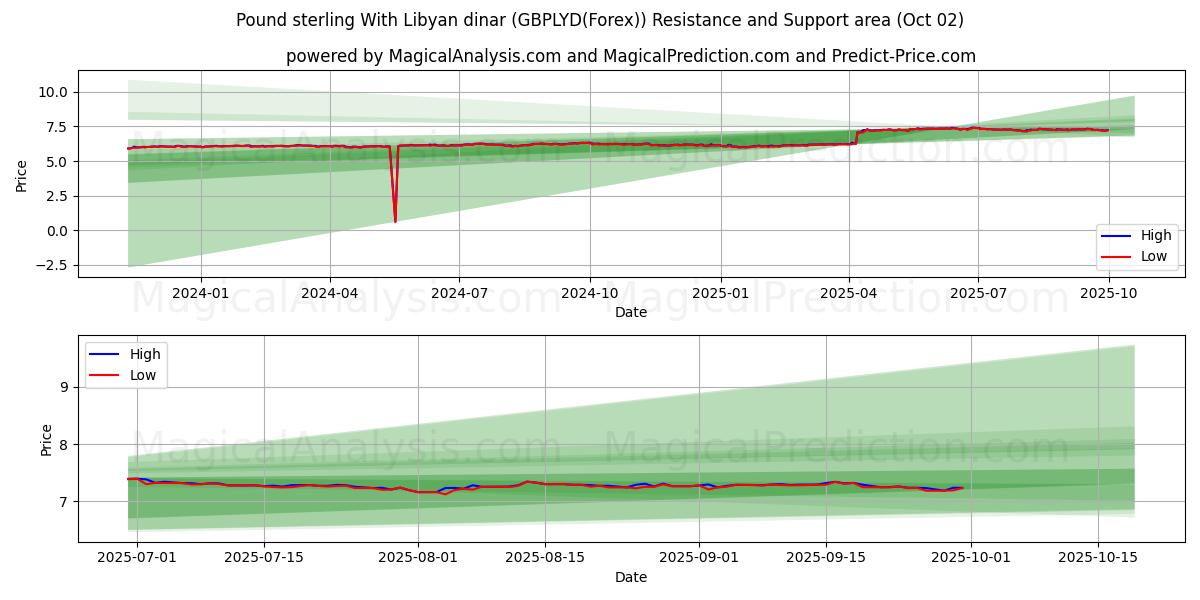Click the 2025-07-01 tick on bottom chart
This screenshot has height=600, width=1200.
click(138, 559)
